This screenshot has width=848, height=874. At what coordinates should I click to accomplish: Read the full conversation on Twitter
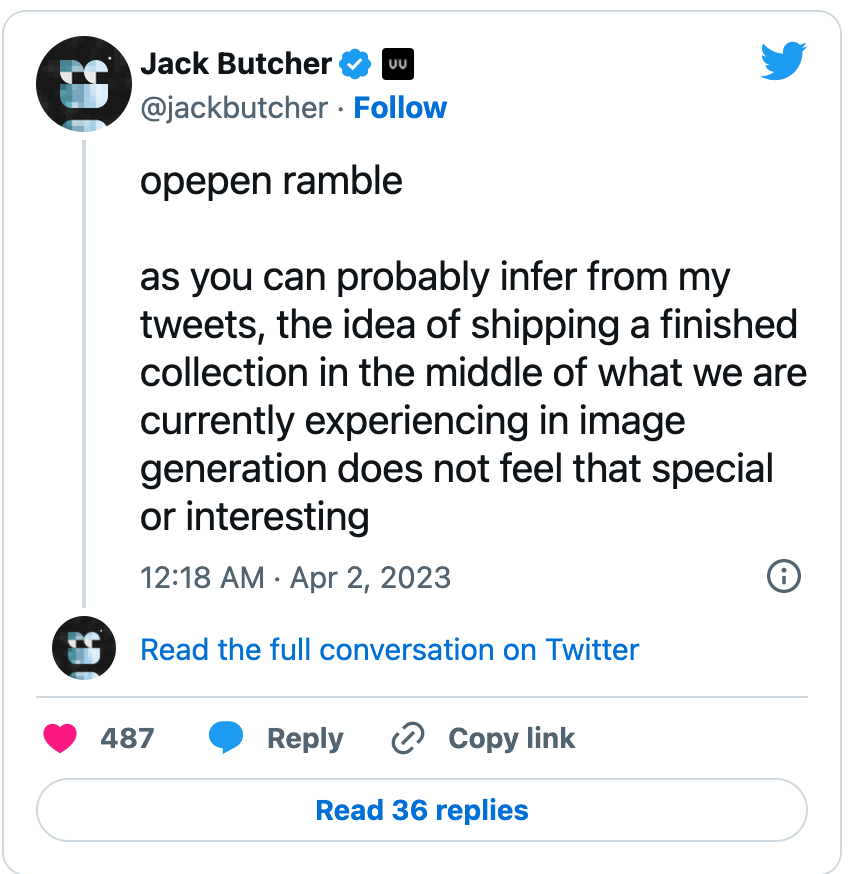pos(389,649)
